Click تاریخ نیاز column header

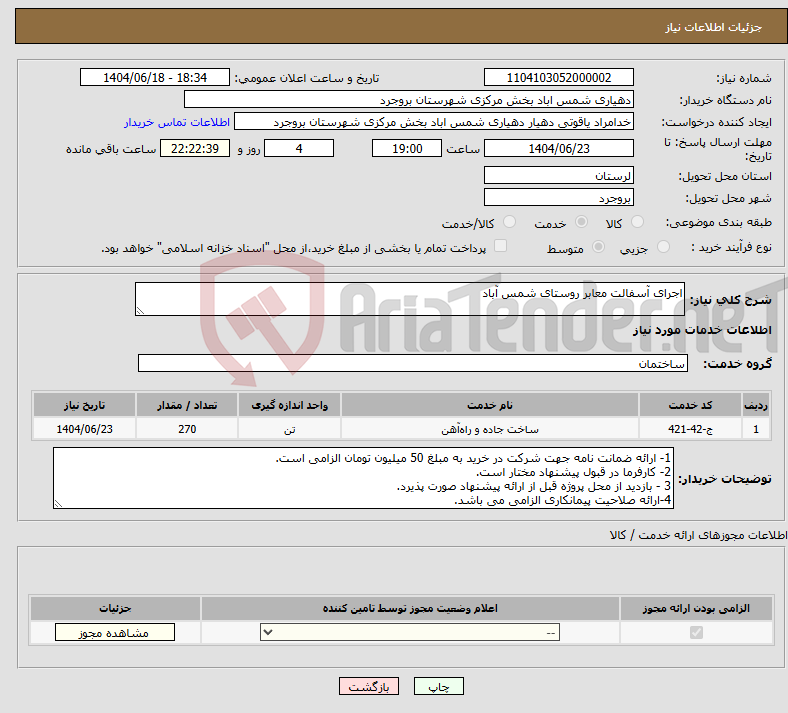(84, 405)
